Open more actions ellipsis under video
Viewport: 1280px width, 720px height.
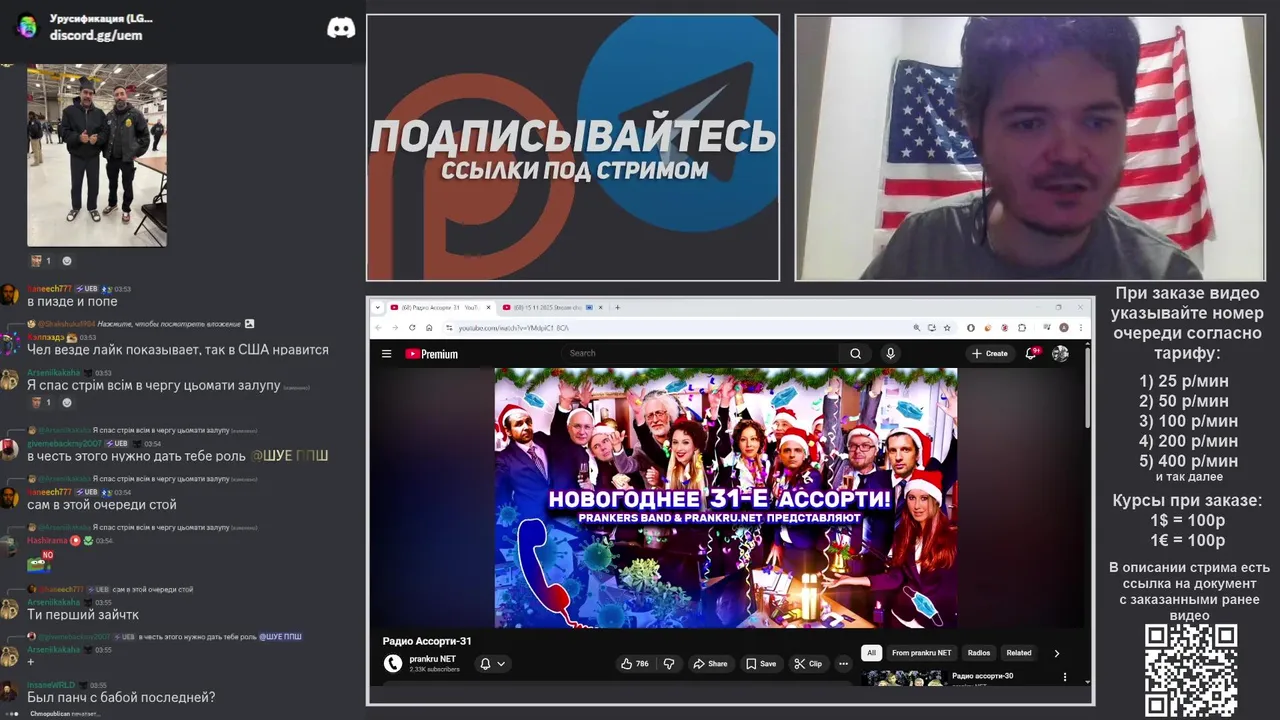843,663
